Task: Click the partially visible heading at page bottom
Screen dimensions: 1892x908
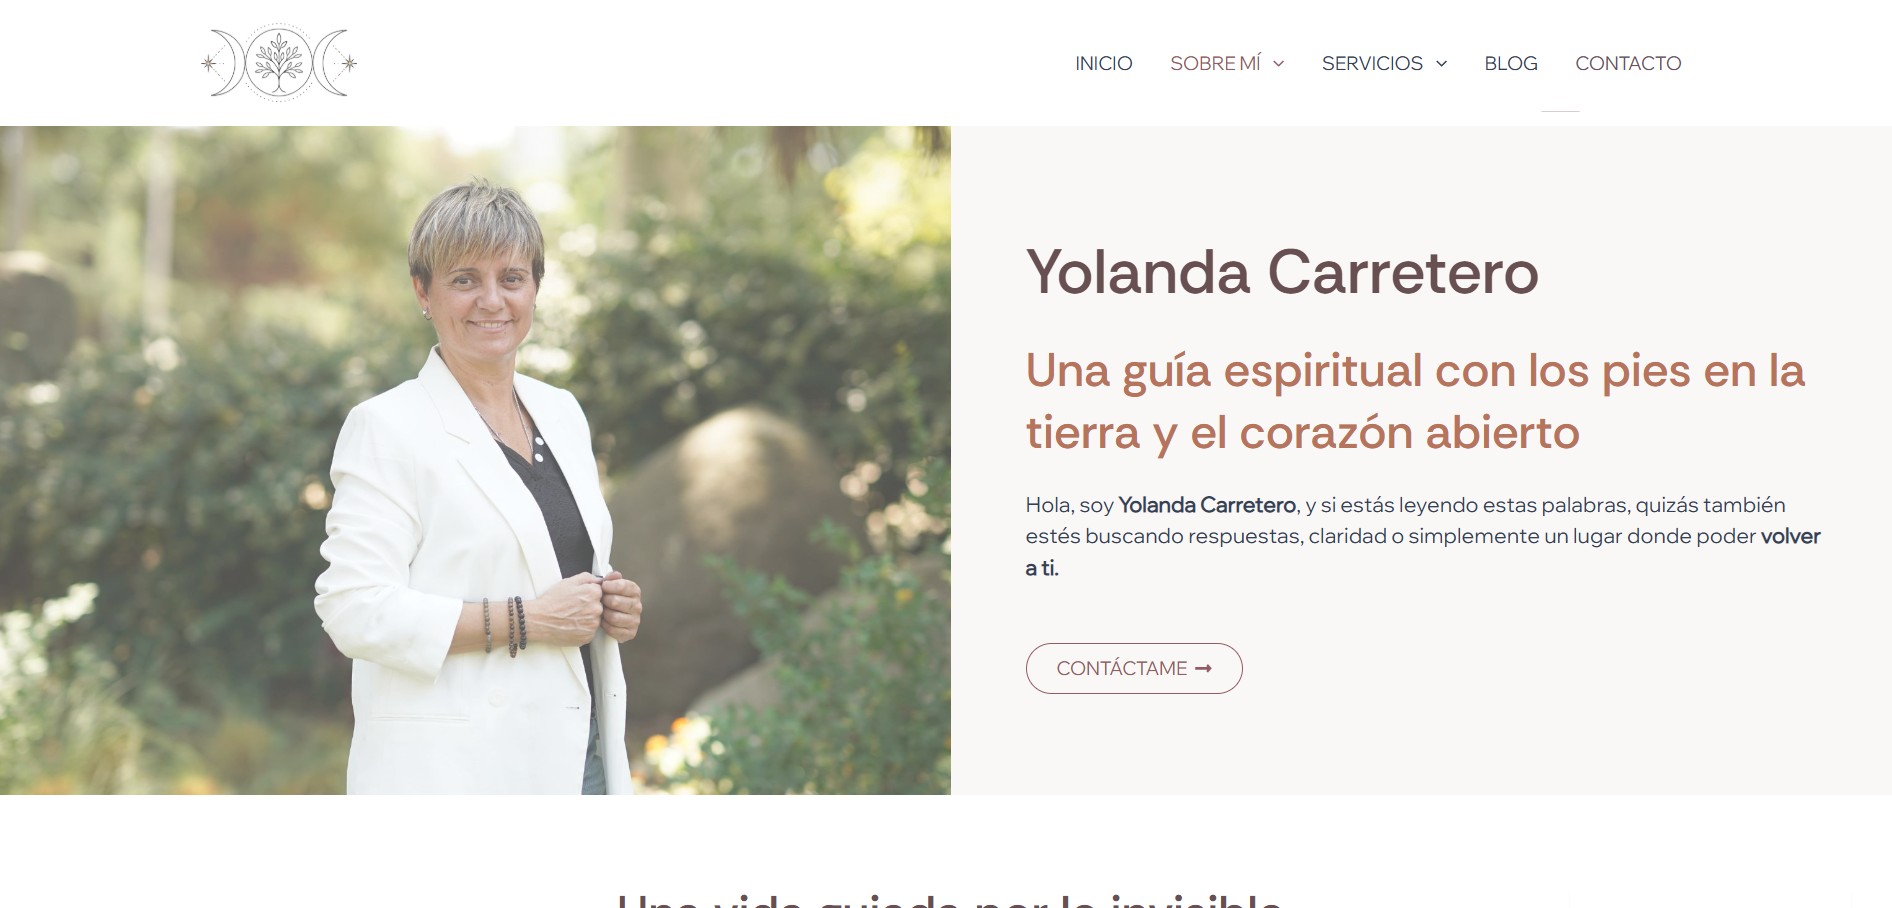Action: [949, 899]
